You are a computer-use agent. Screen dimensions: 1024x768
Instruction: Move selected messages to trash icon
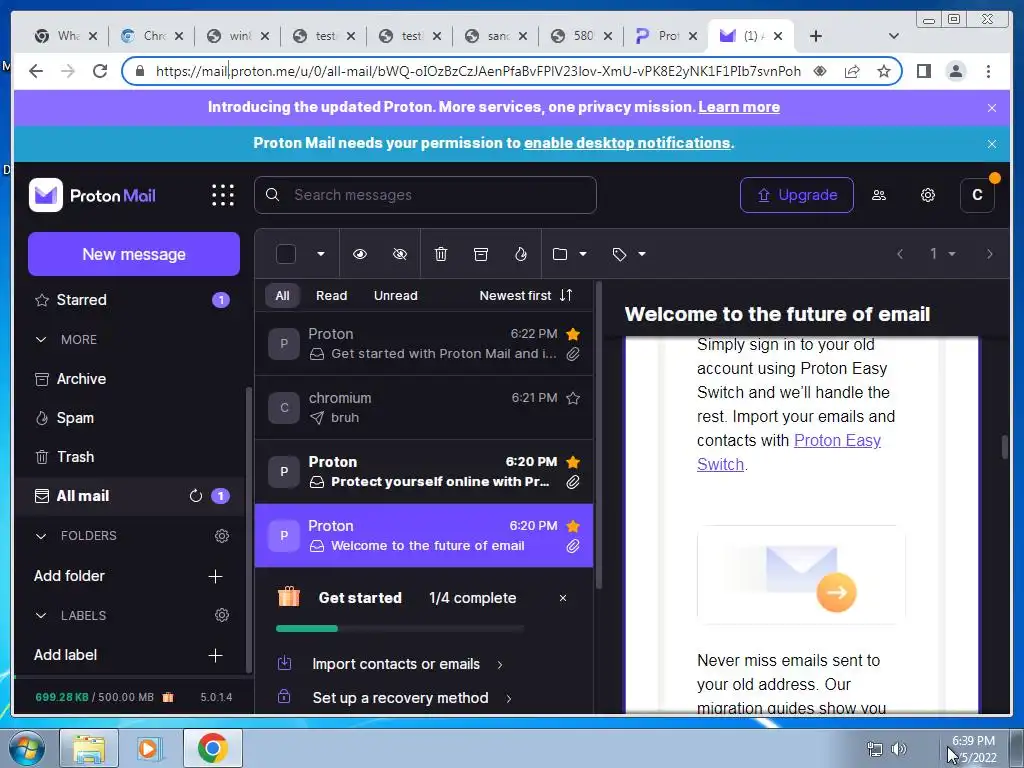pos(441,254)
